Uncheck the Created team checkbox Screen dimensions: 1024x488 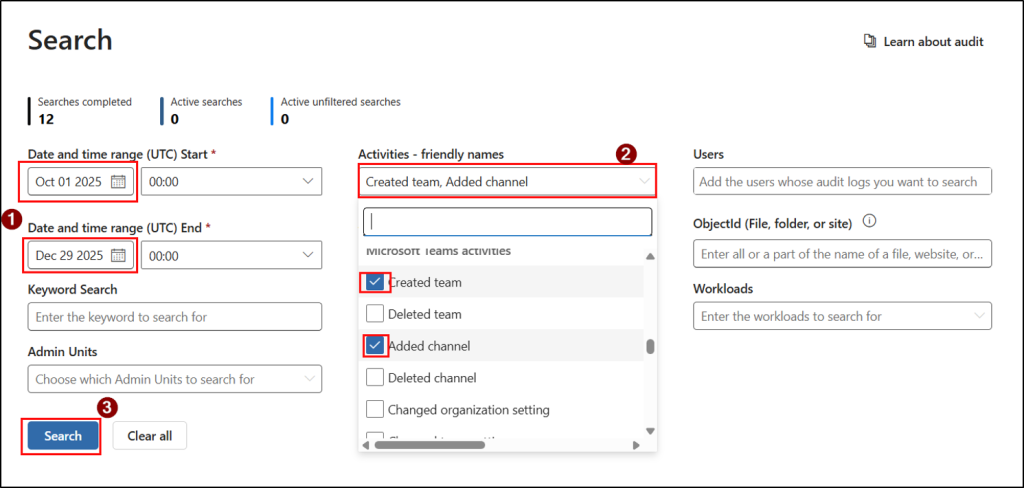[x=375, y=282]
